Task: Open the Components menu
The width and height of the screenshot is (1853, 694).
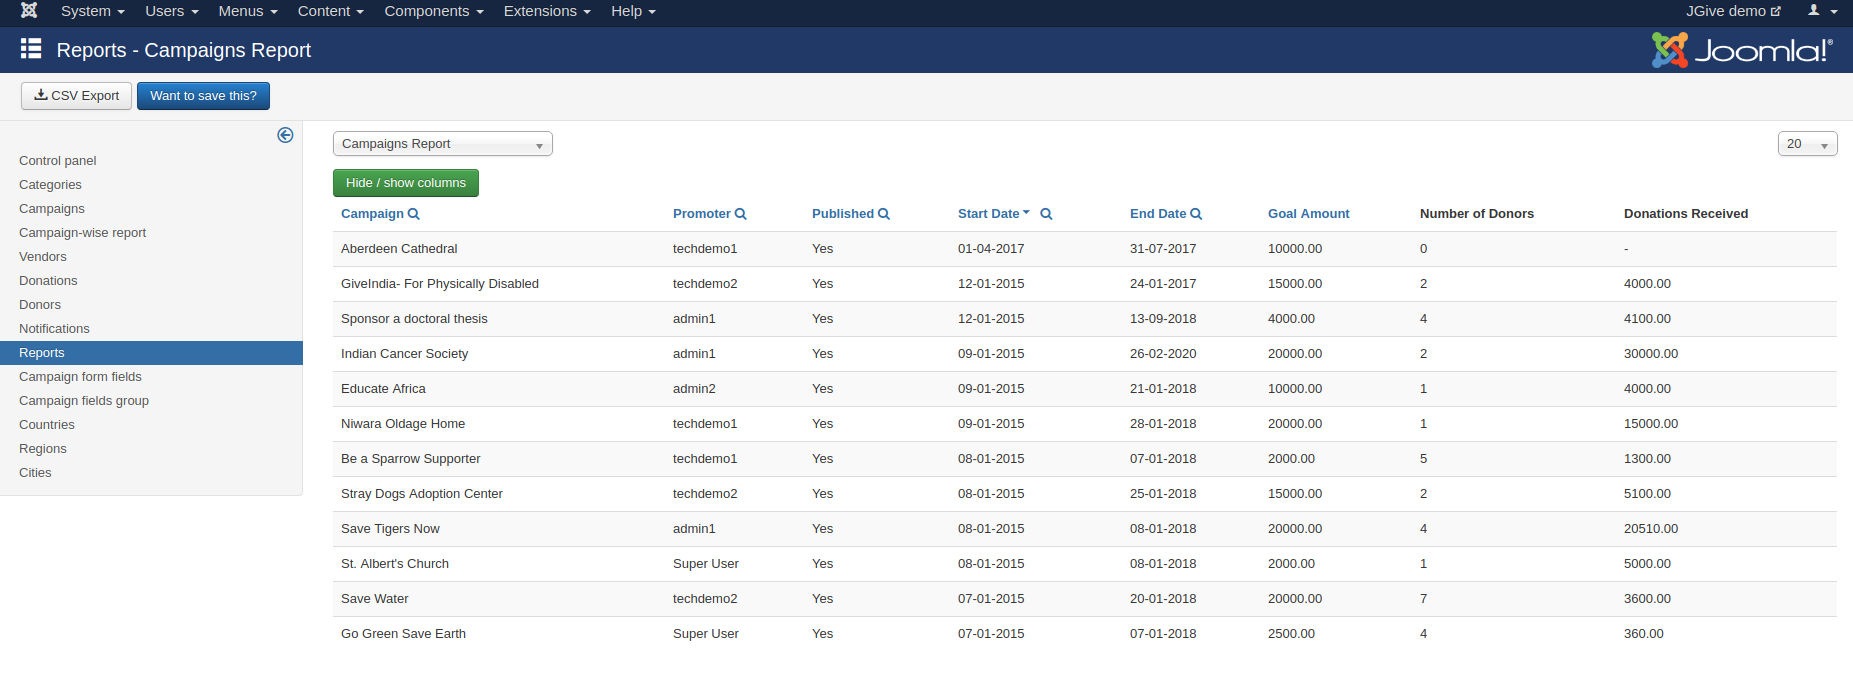Action: pyautogui.click(x=433, y=11)
